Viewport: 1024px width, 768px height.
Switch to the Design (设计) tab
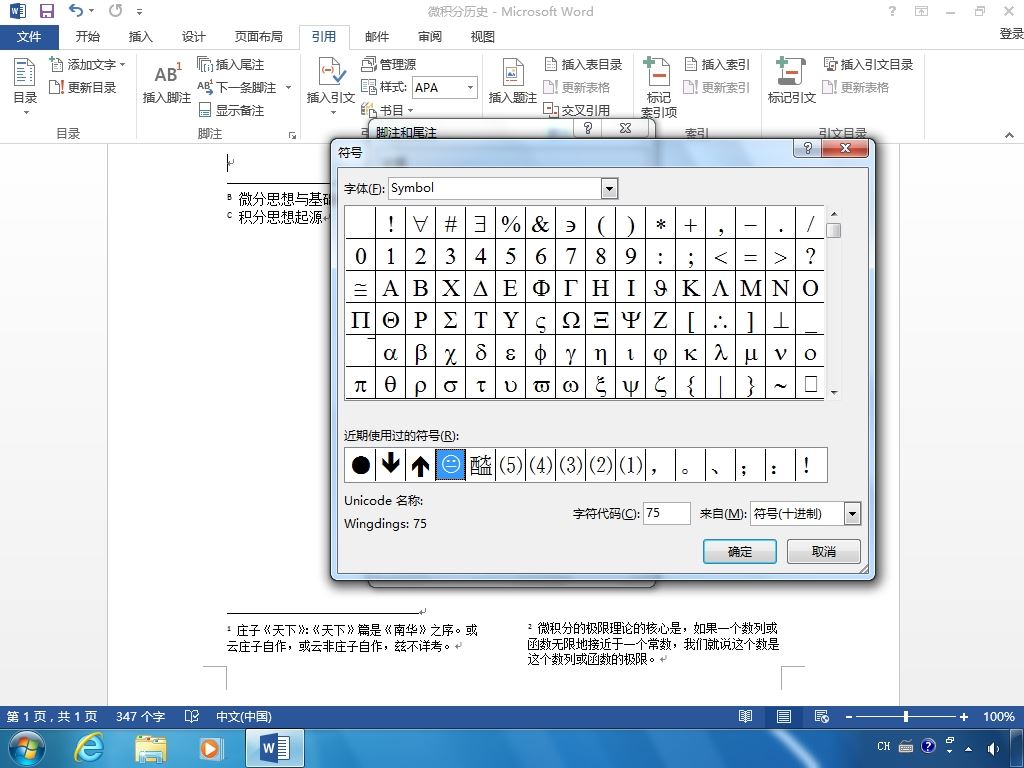point(193,37)
